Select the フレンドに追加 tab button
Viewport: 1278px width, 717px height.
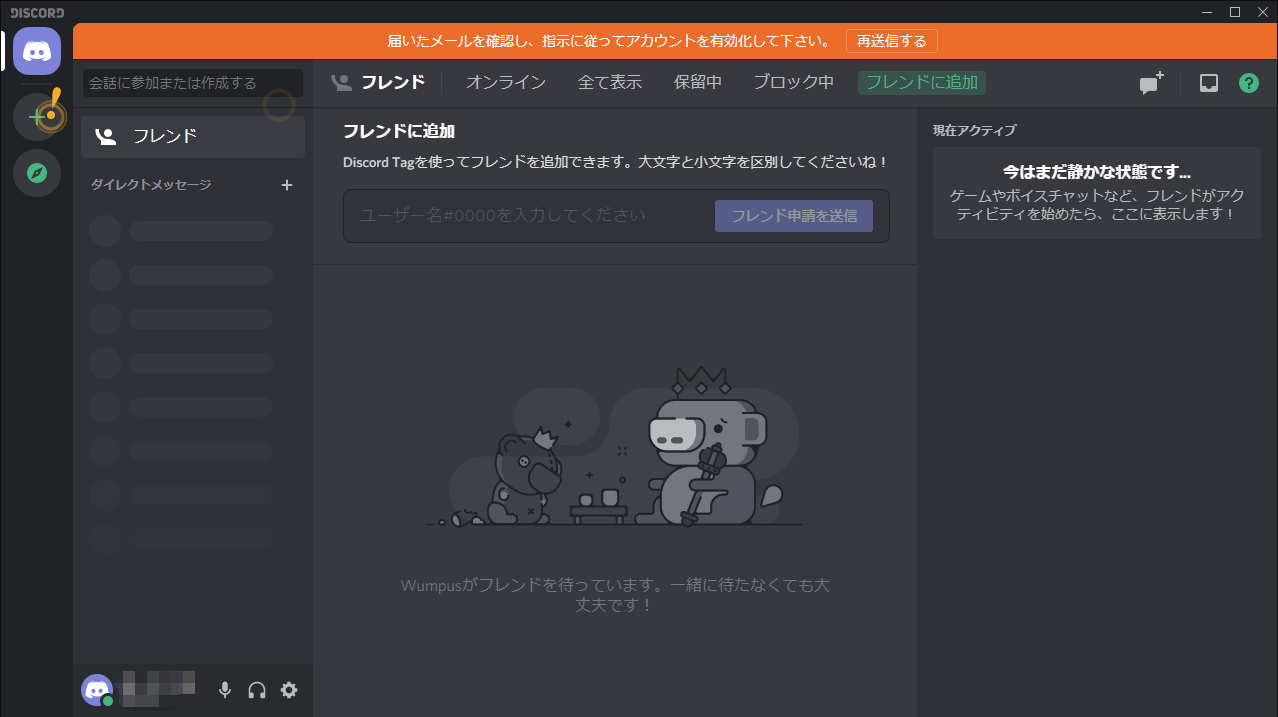pyautogui.click(x=921, y=83)
